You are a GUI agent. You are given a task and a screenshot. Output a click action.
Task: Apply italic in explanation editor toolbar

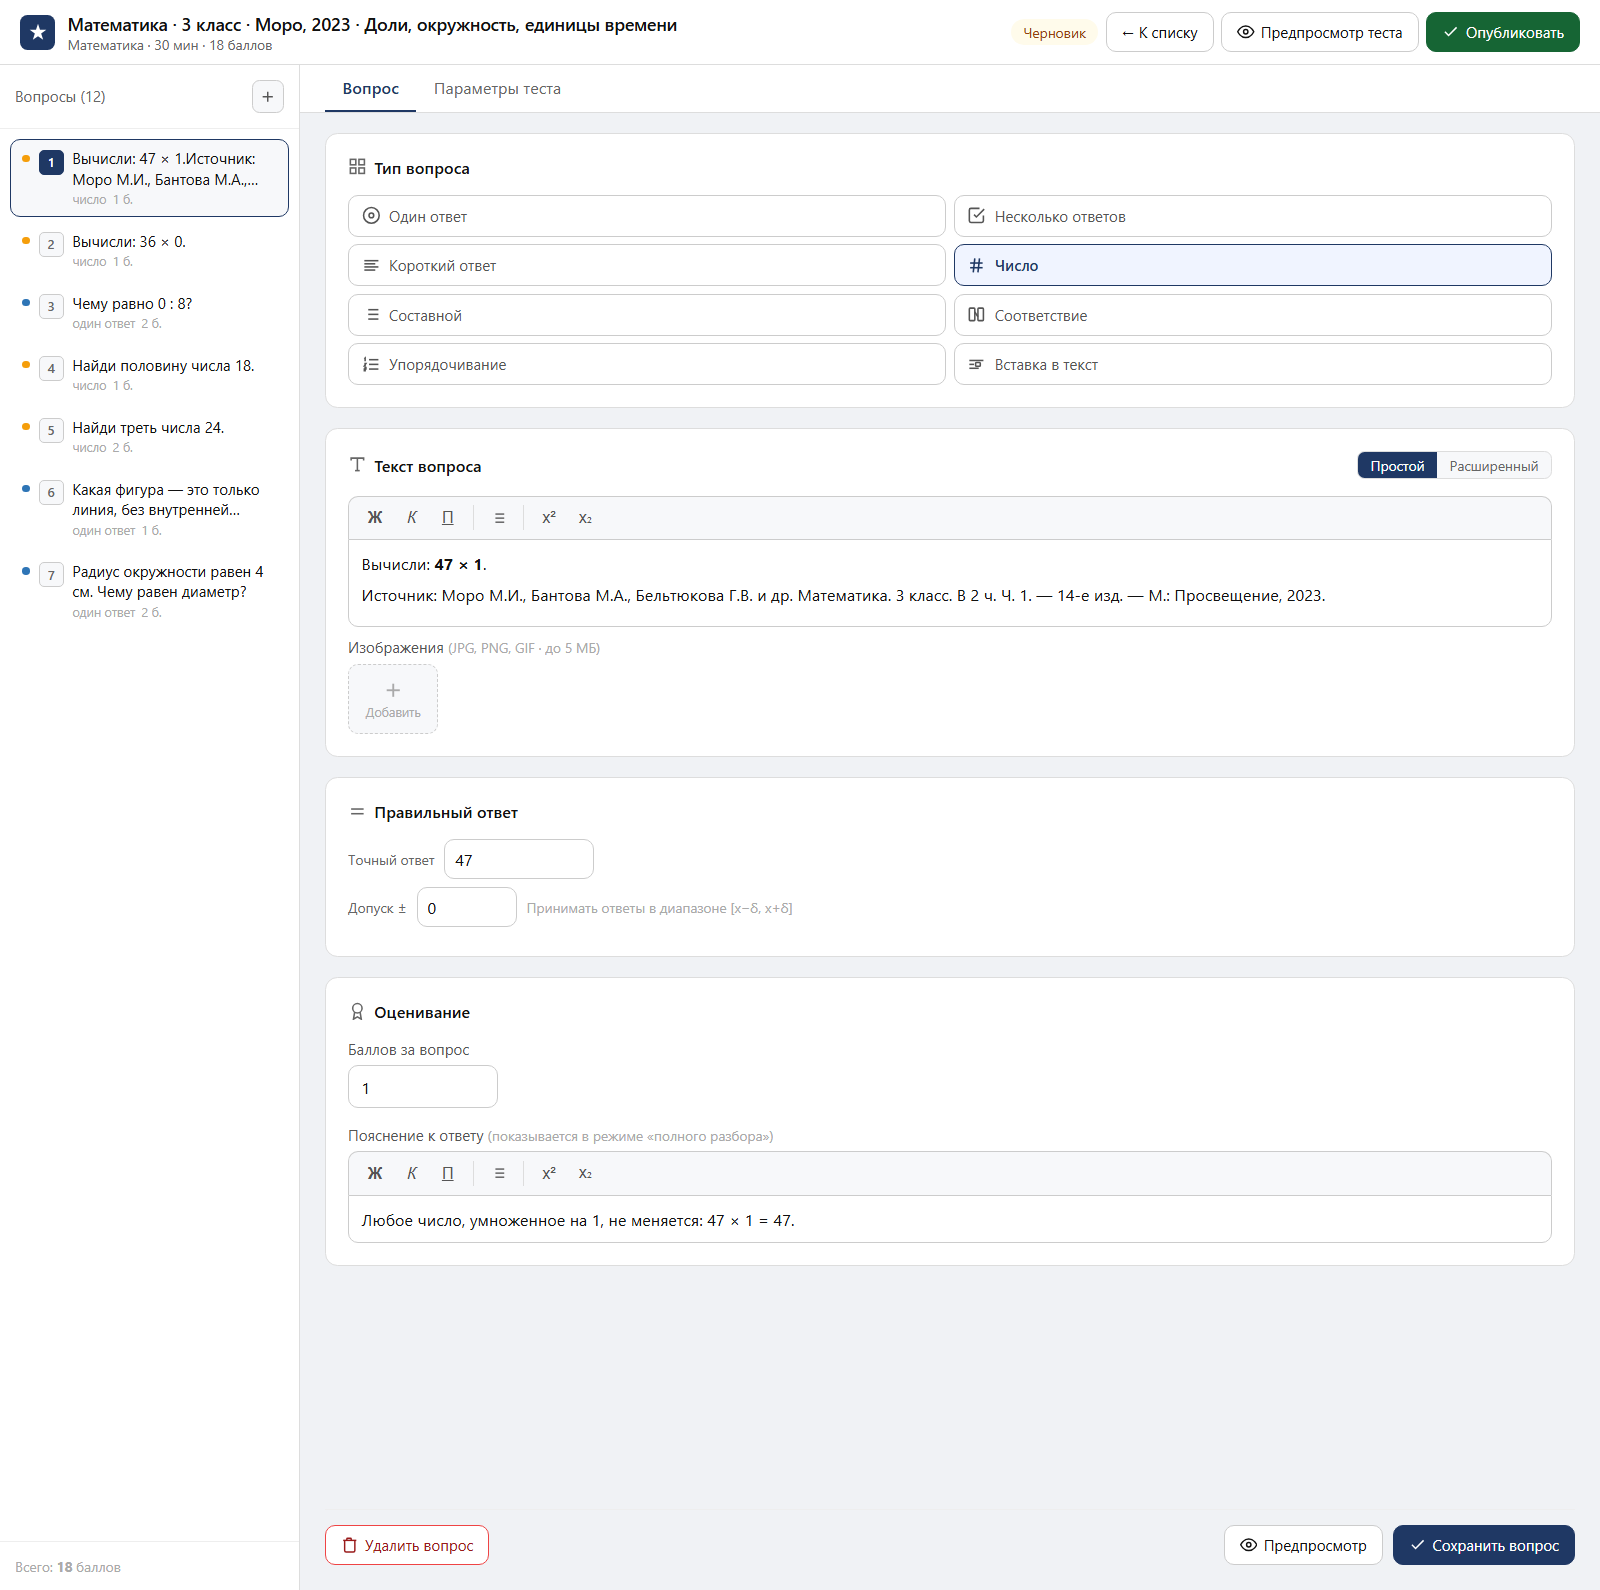pos(412,1174)
